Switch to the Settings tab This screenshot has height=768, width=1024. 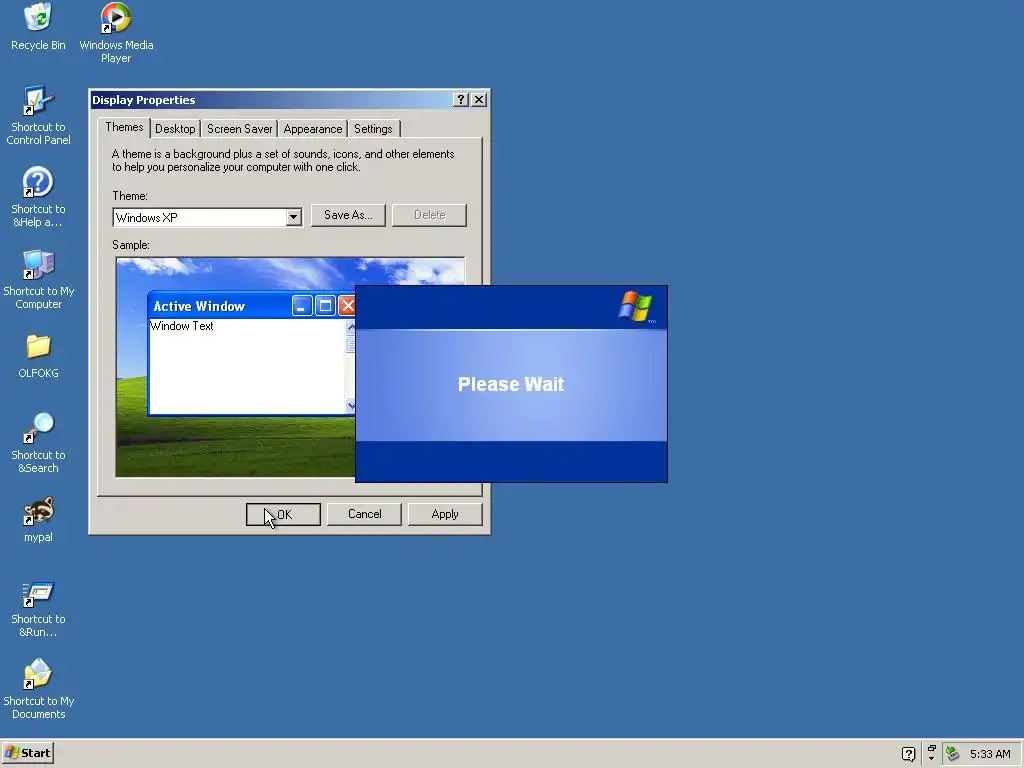374,129
